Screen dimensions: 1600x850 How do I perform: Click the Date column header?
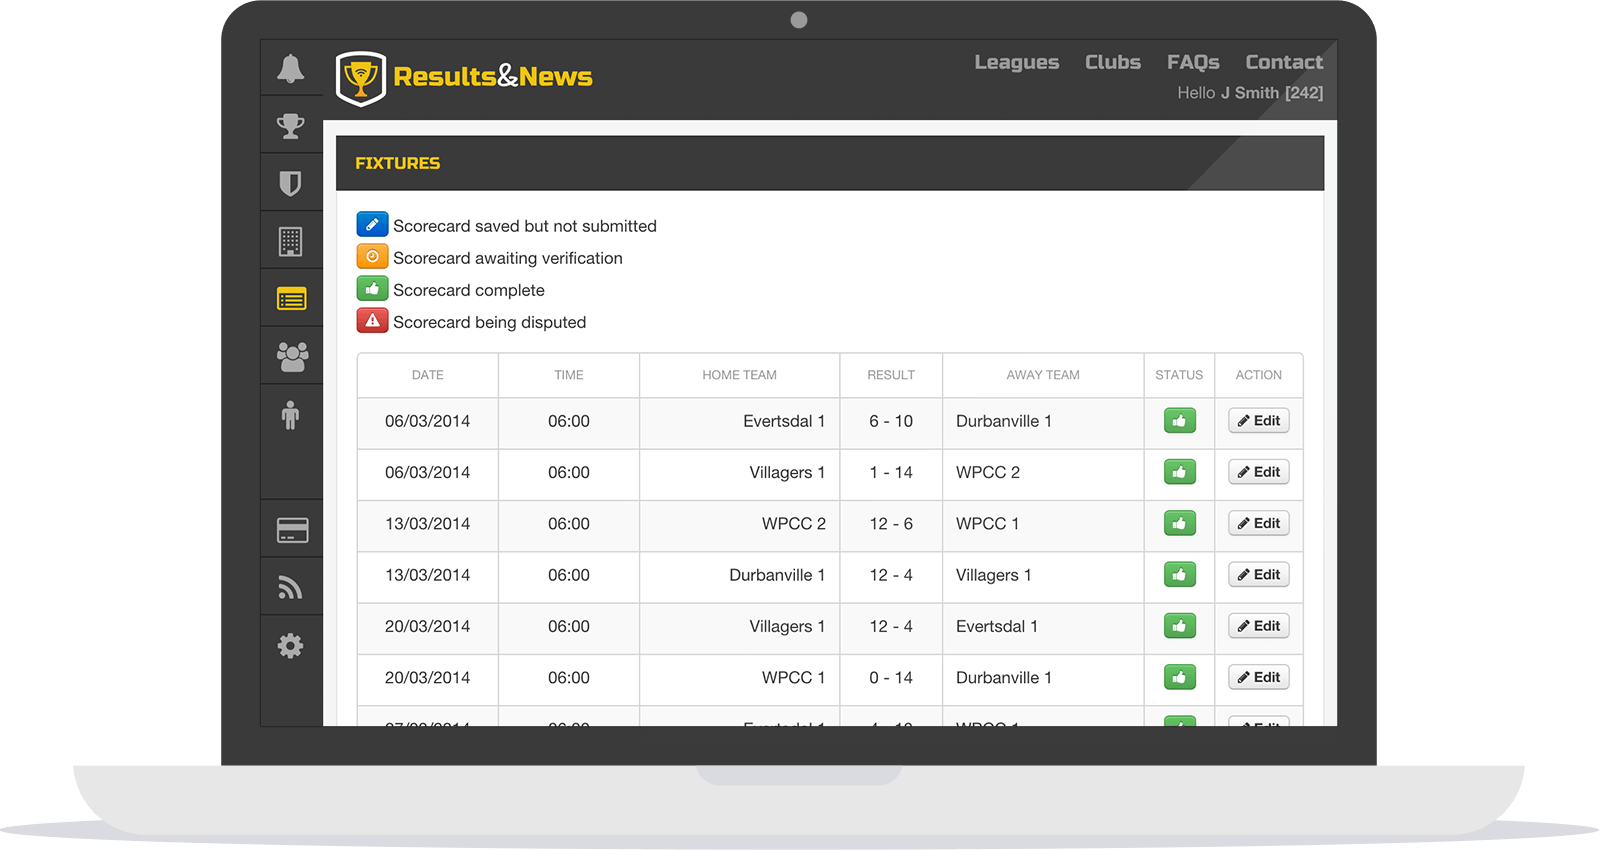[x=427, y=375]
